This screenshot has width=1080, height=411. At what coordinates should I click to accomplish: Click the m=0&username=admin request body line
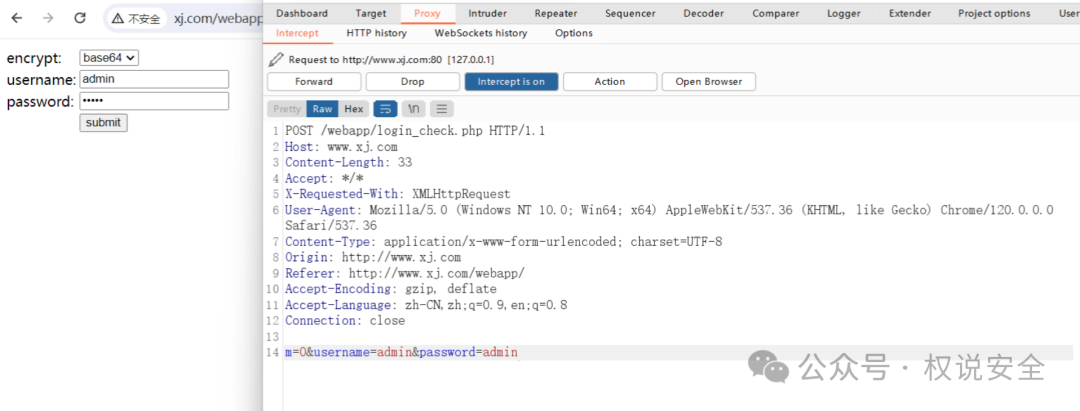(401, 352)
